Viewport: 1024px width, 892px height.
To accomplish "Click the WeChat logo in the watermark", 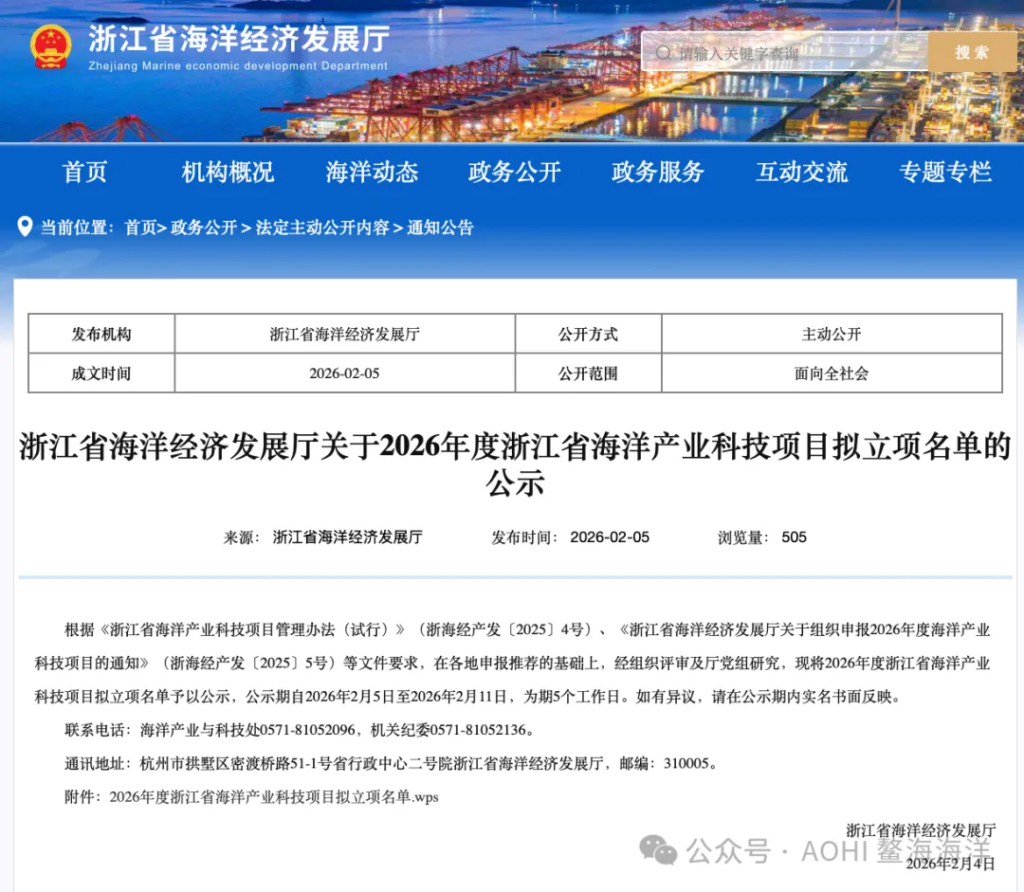I will (658, 851).
